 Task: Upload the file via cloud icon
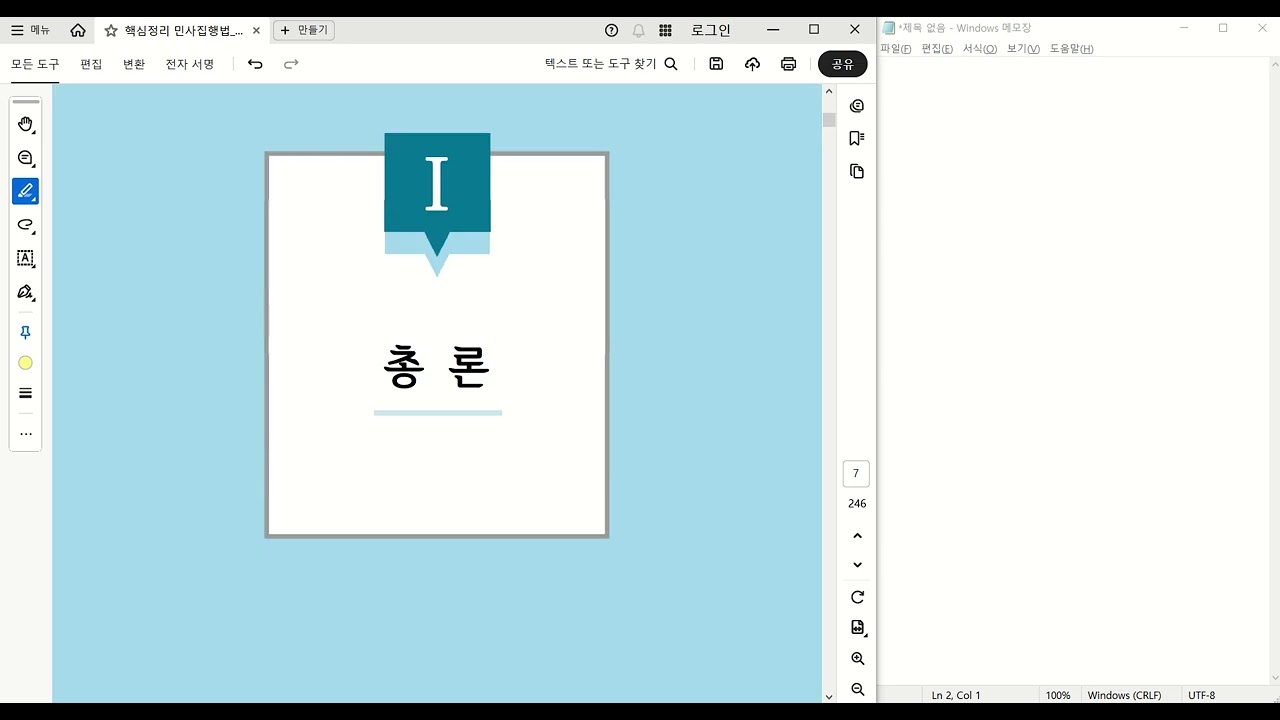pos(752,64)
